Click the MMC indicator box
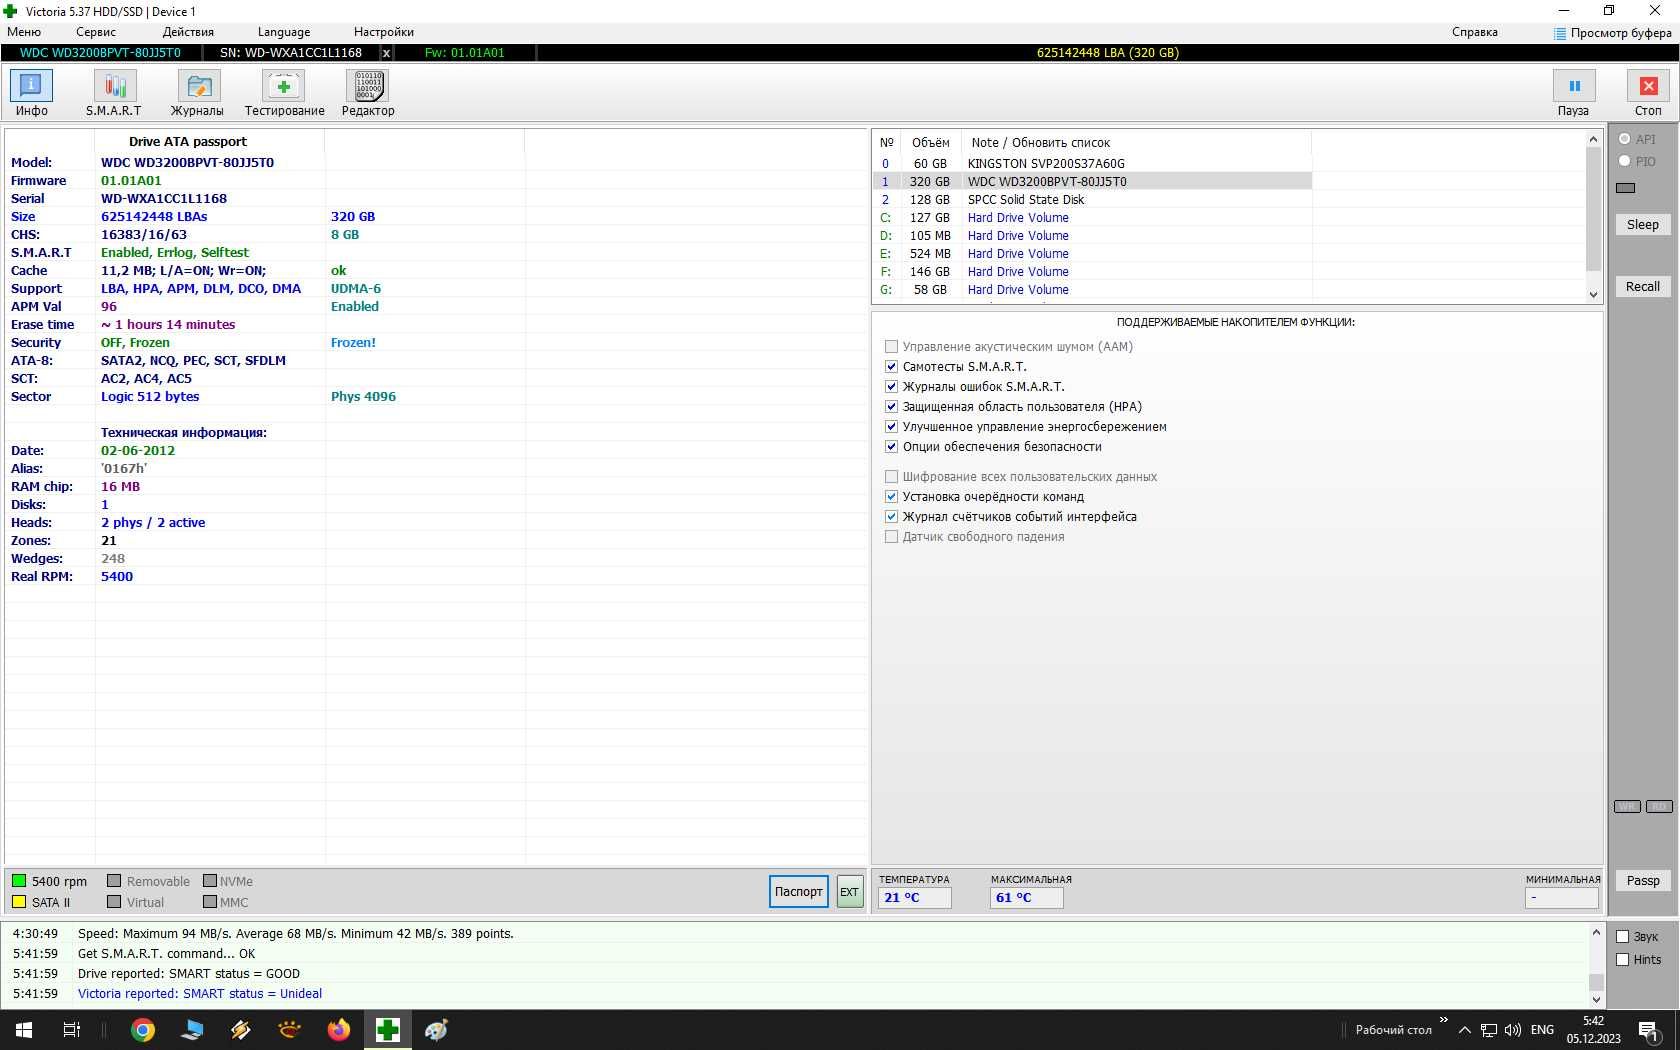This screenshot has width=1680, height=1050. pyautogui.click(x=210, y=902)
